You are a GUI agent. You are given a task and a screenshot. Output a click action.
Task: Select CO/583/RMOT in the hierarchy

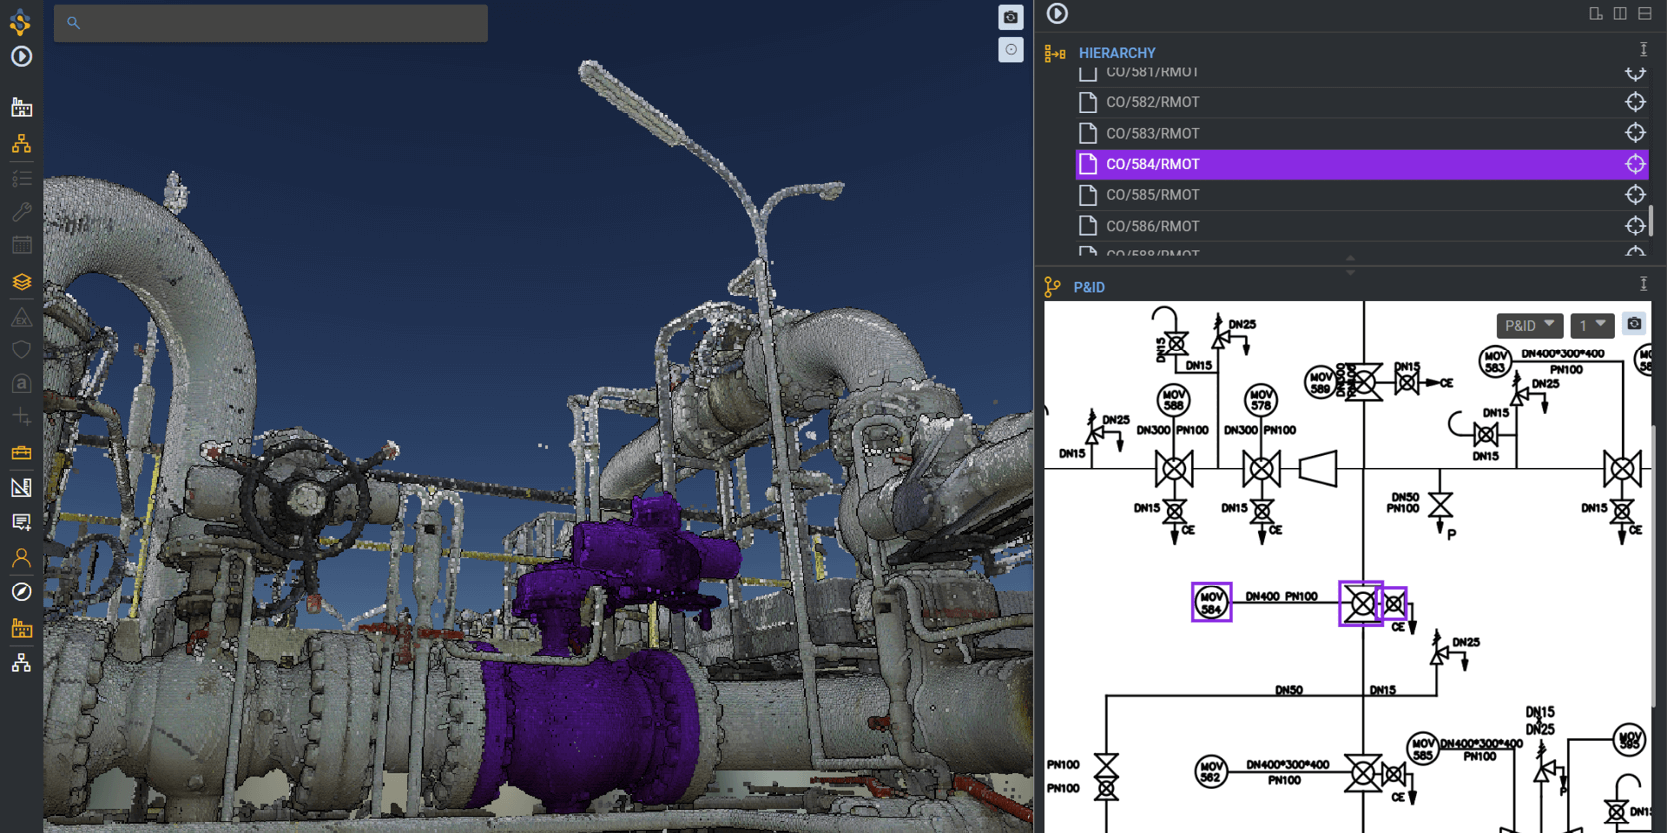(1152, 133)
